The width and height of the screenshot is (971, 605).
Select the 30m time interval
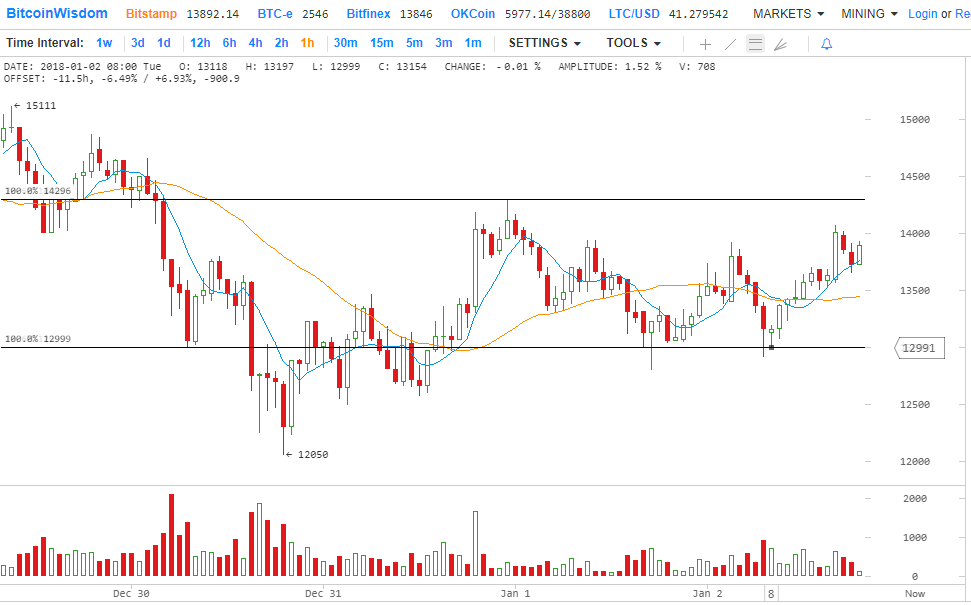point(345,43)
